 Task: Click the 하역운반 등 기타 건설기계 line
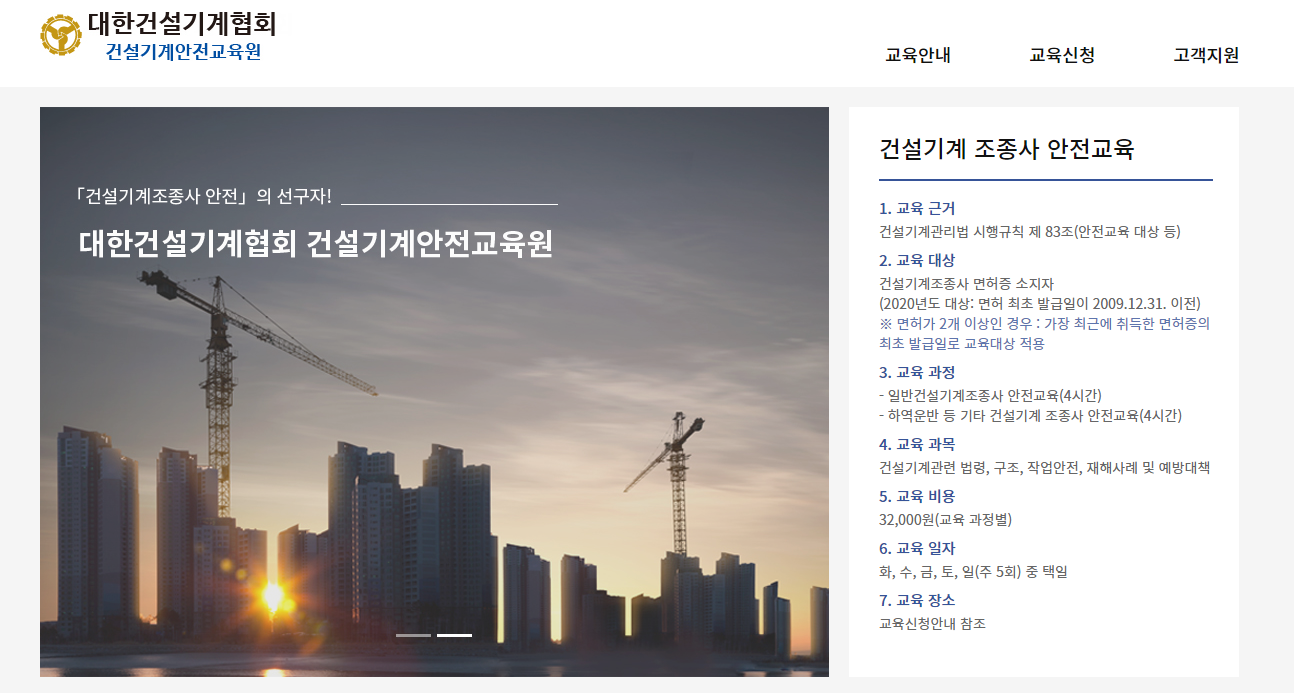1030,415
